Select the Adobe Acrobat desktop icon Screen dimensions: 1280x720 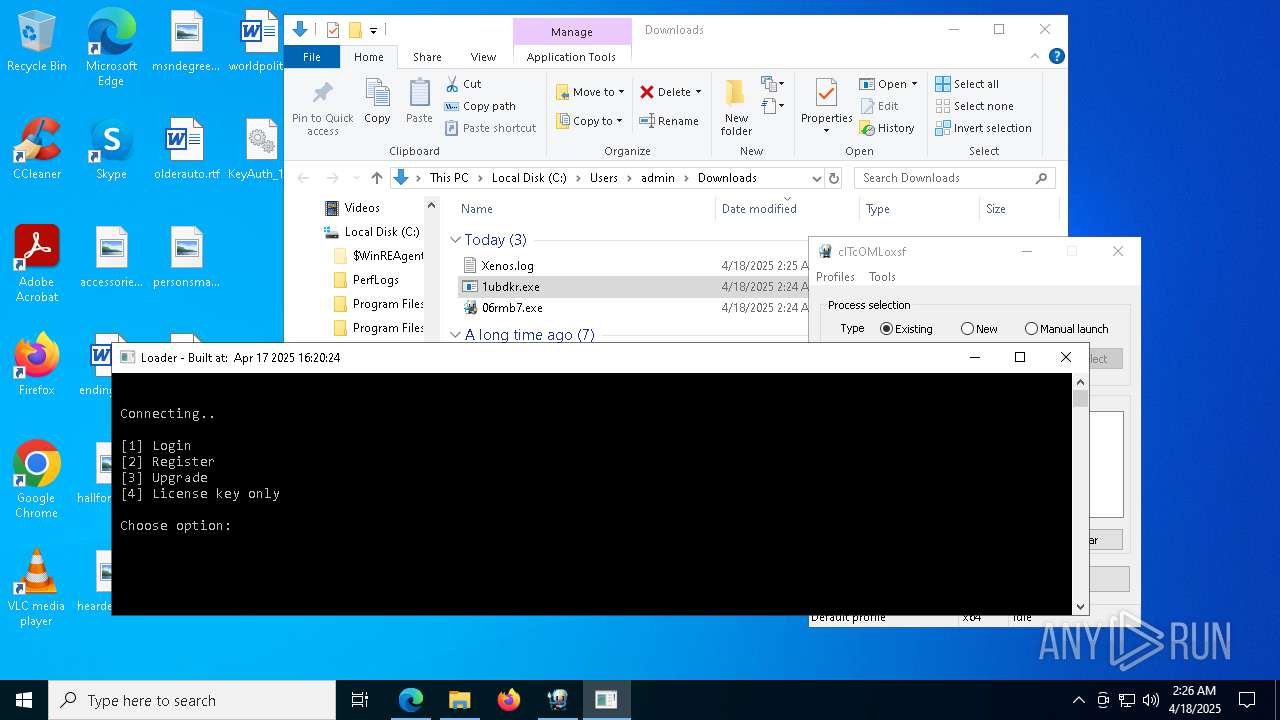click(37, 264)
